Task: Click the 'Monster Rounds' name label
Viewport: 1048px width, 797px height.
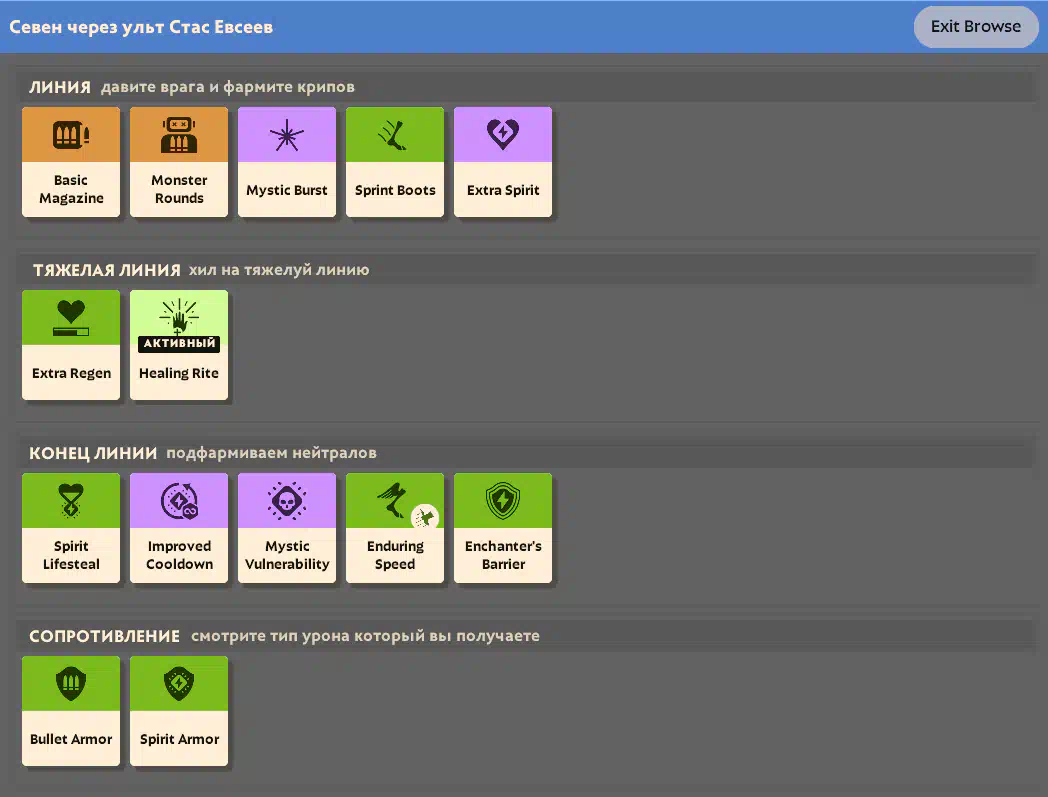Action: 179,189
